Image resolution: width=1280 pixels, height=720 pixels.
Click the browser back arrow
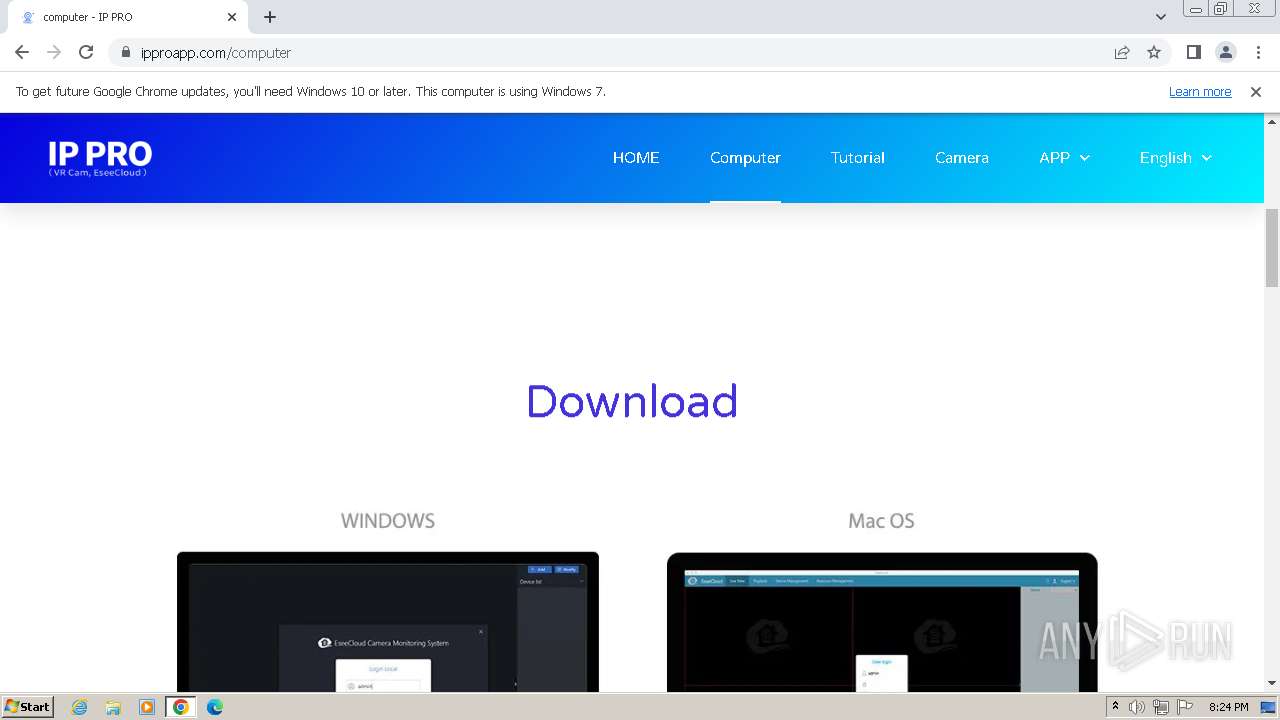tap(22, 52)
